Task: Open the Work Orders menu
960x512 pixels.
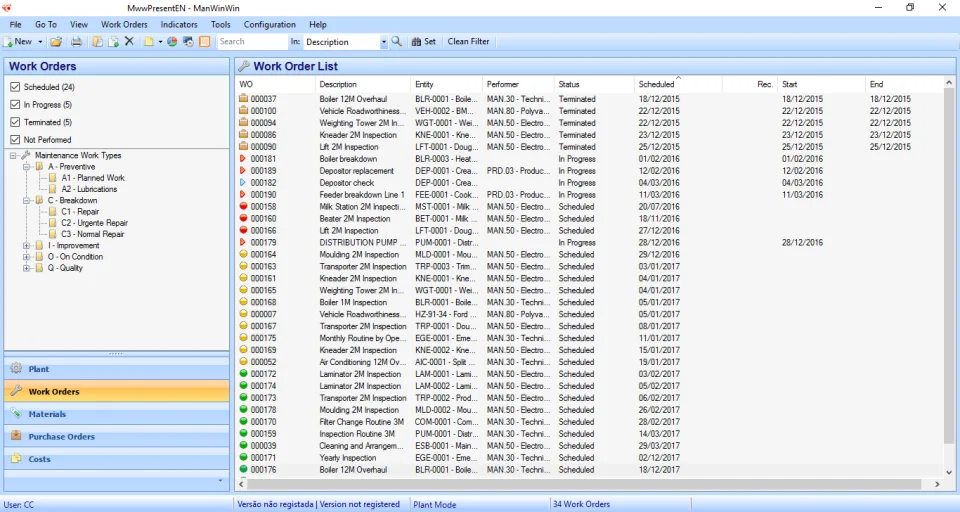Action: 124,24
